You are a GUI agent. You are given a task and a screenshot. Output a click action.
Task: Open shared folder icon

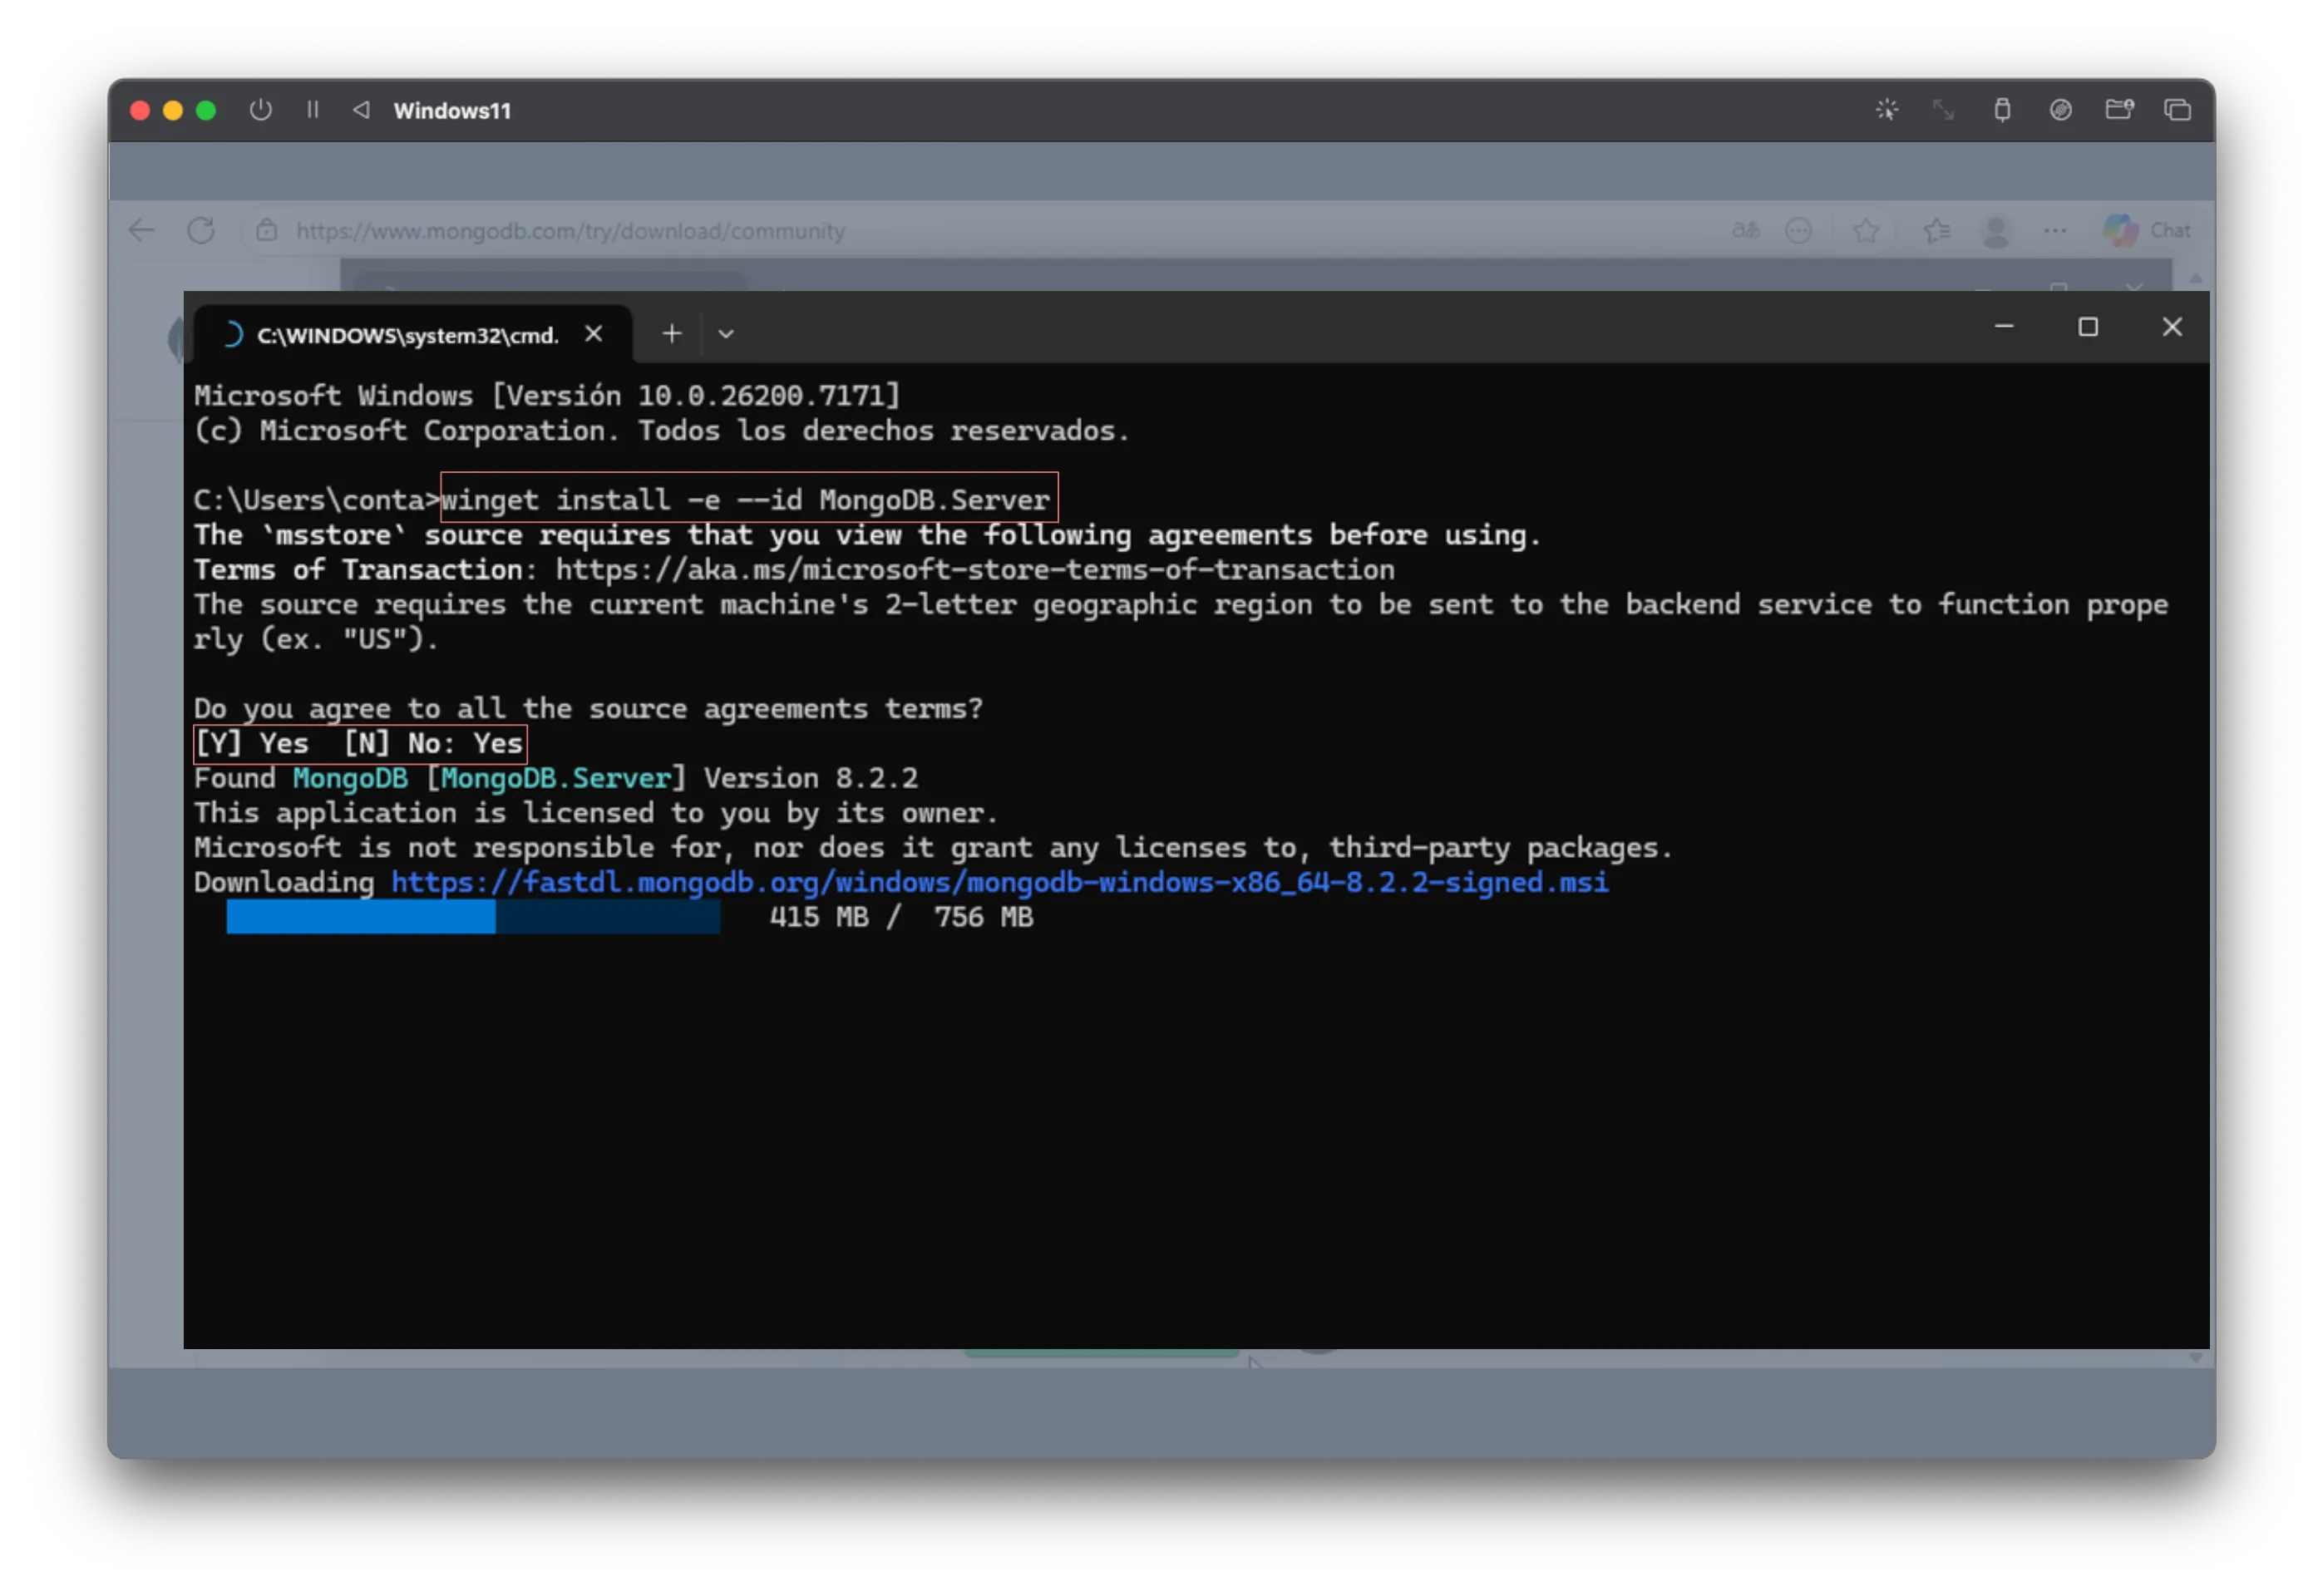tap(2119, 110)
